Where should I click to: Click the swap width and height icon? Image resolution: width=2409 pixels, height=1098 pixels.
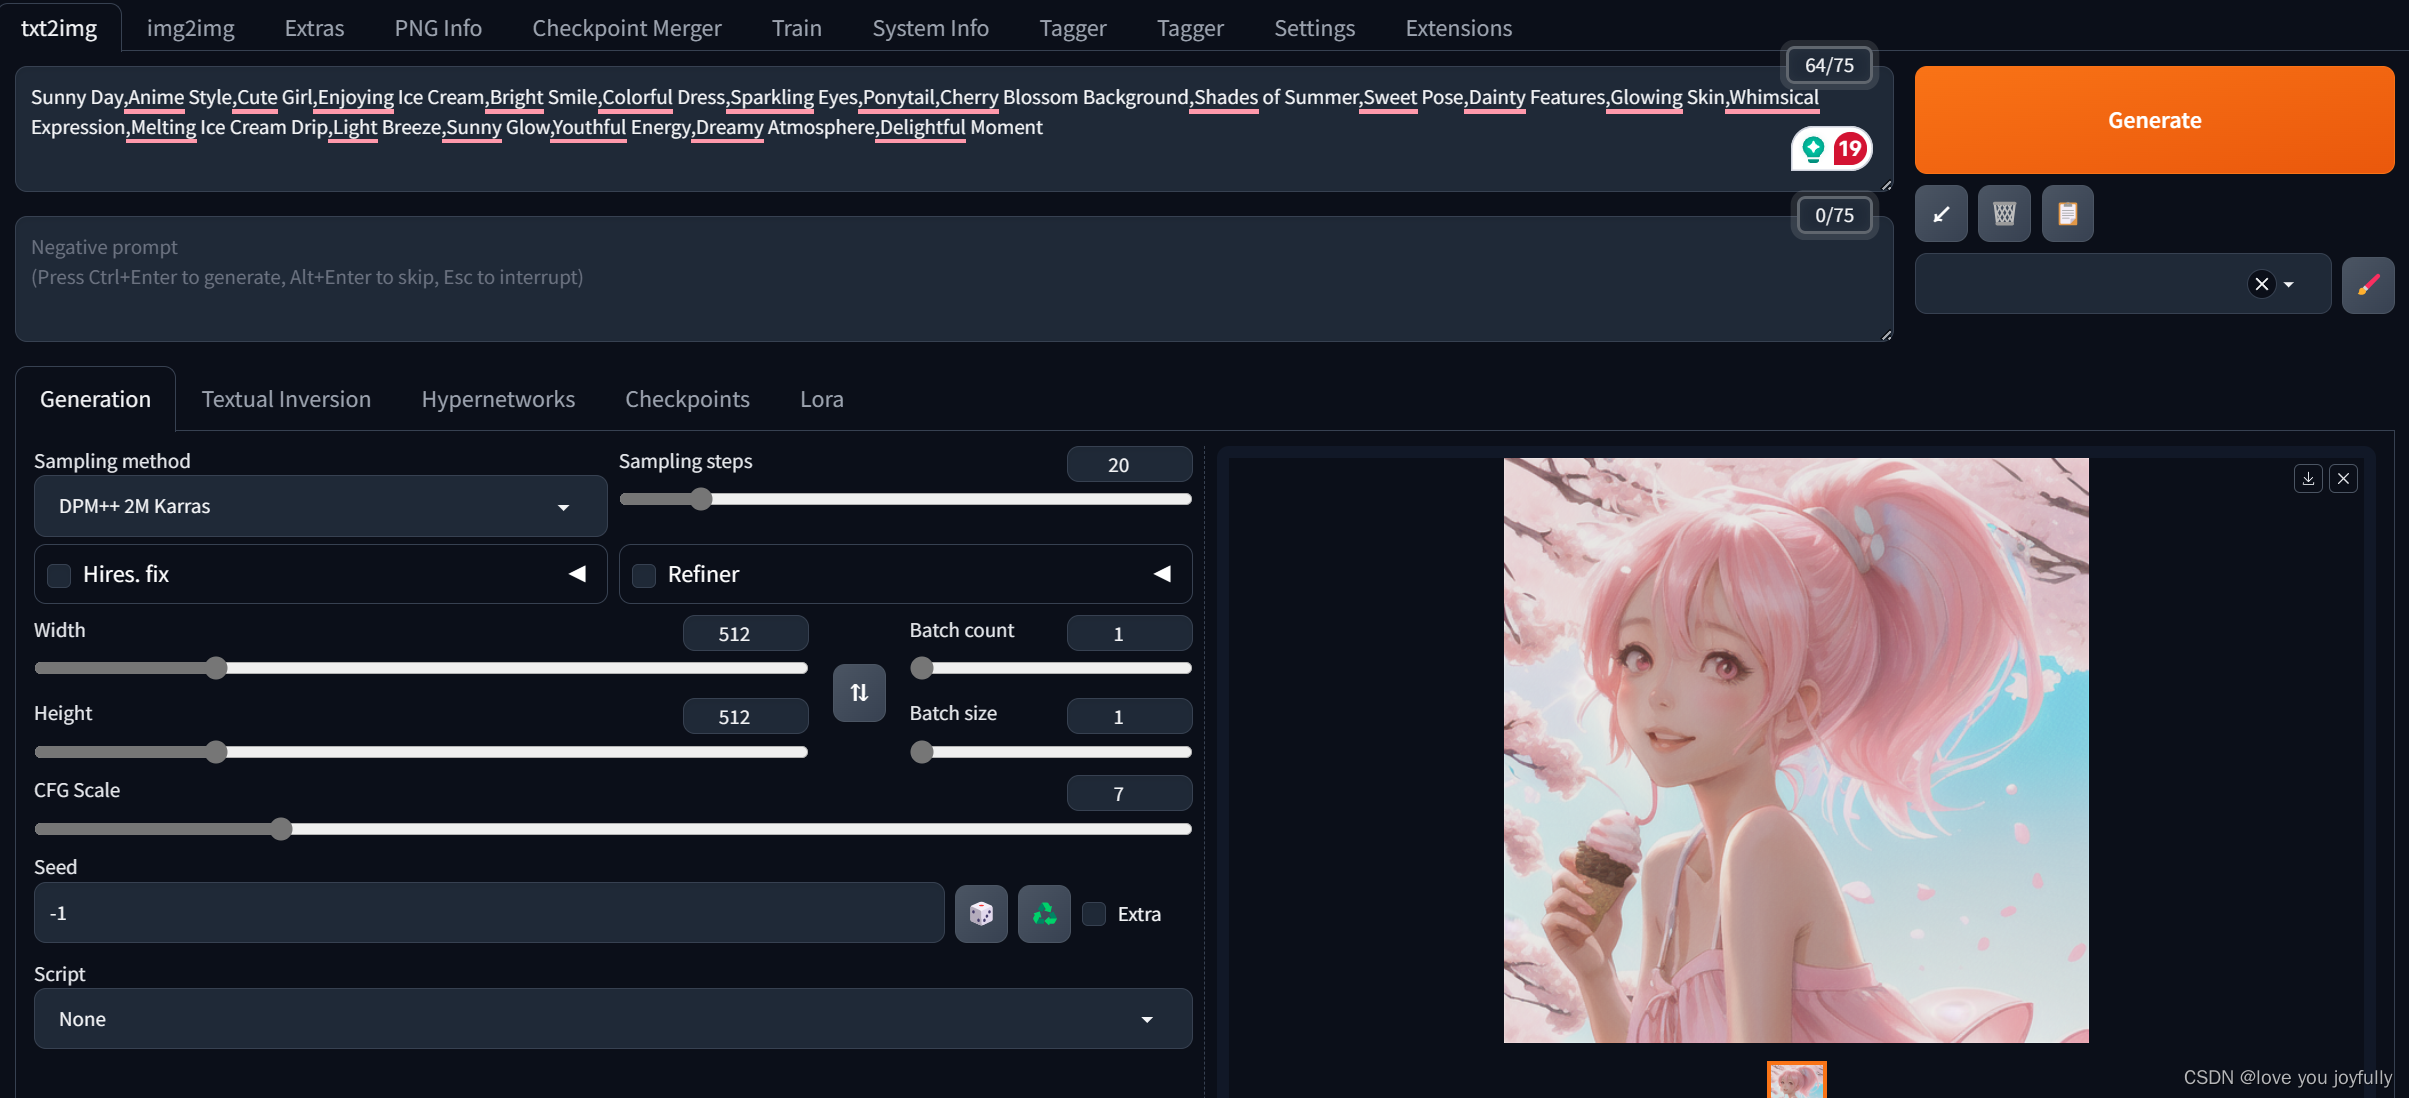pos(859,693)
